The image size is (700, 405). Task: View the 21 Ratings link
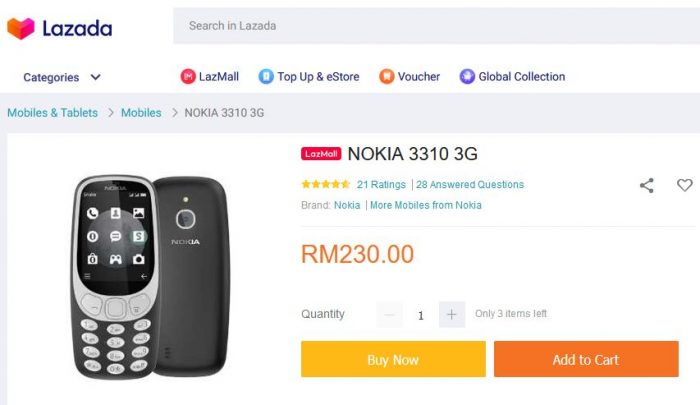tap(381, 185)
